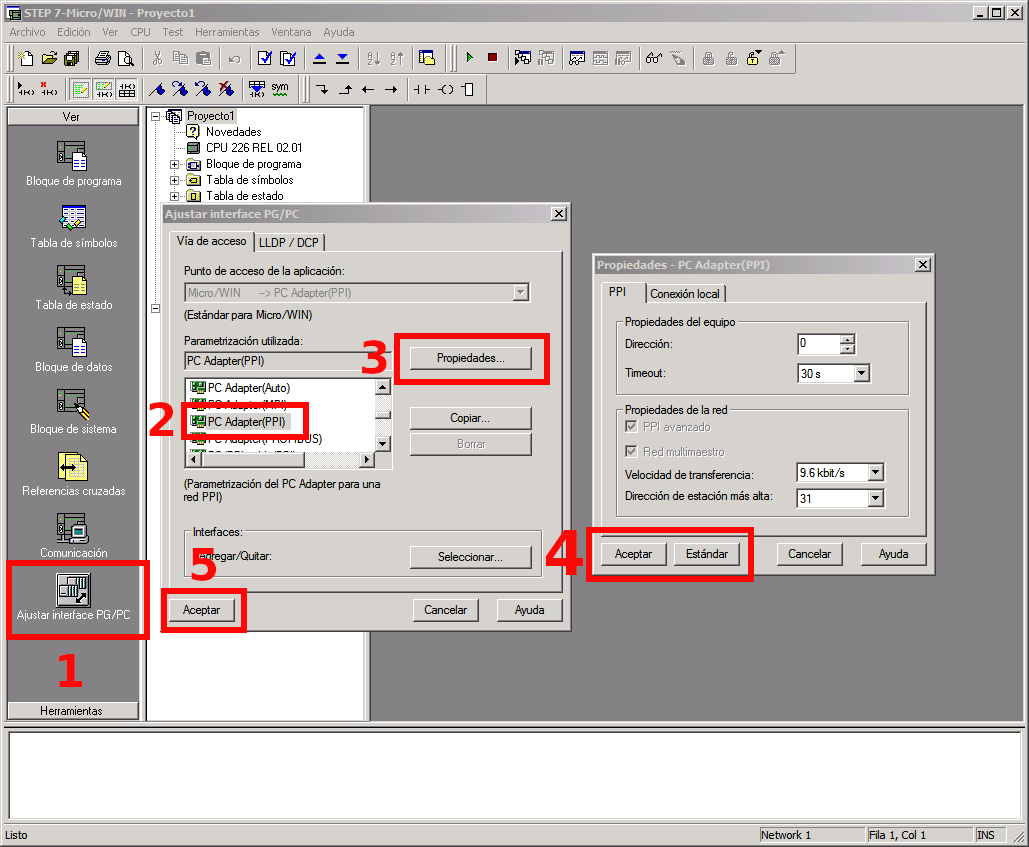
Task: Click the Cut scissors icon
Action: 158,58
